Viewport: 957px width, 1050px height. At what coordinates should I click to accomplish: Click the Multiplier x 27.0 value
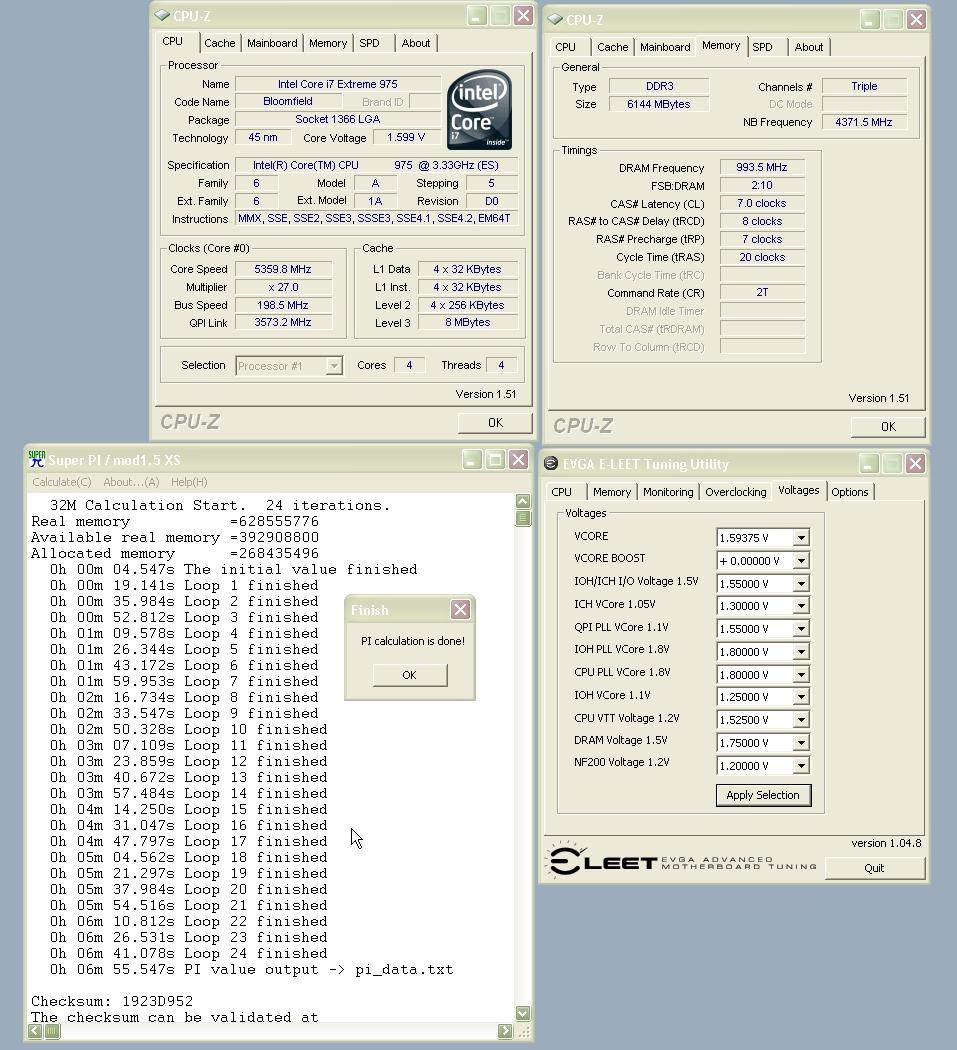(283, 287)
